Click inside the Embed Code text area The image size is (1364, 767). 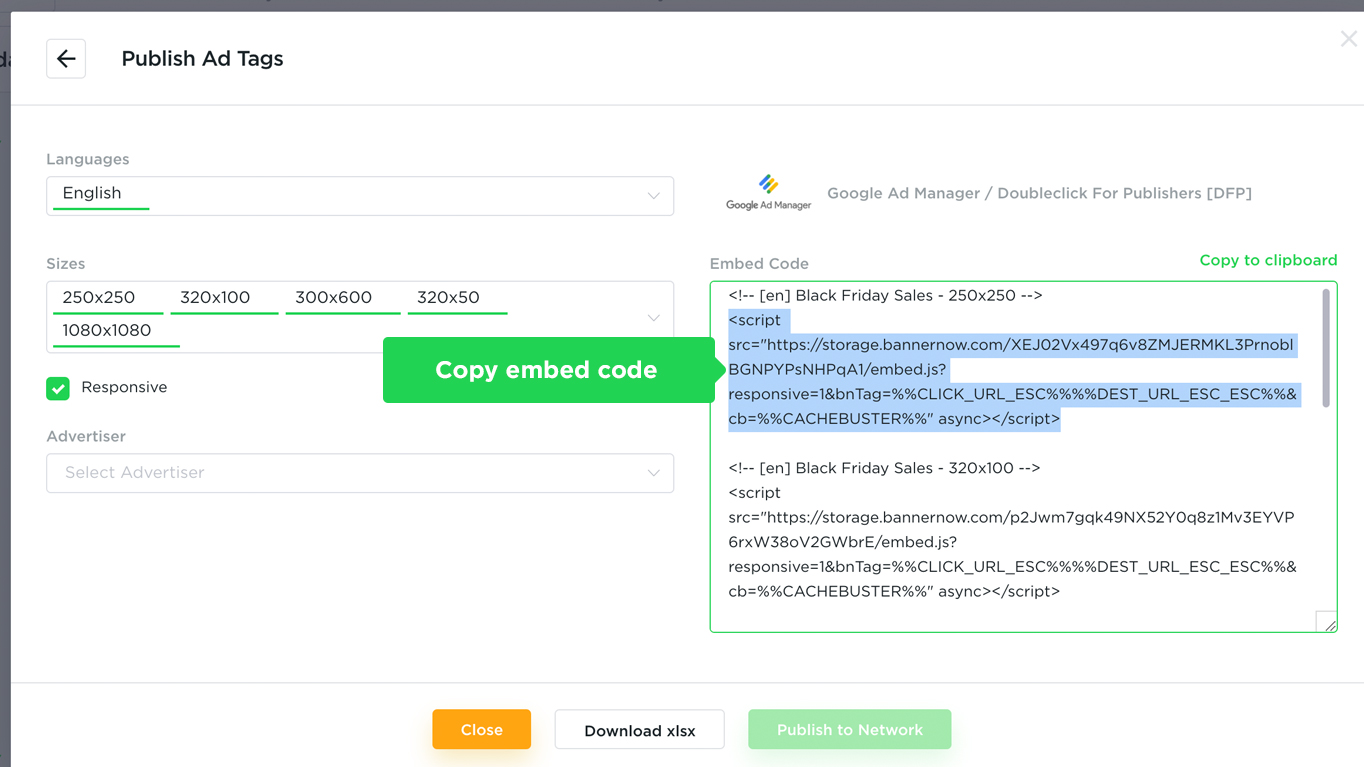pos(1023,457)
